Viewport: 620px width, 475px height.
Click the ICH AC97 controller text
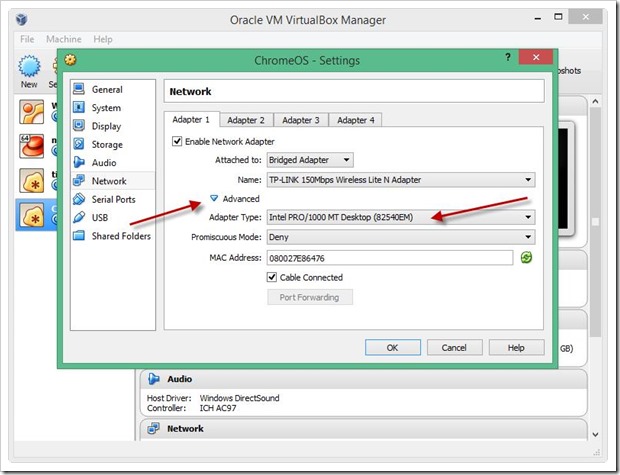[218, 408]
